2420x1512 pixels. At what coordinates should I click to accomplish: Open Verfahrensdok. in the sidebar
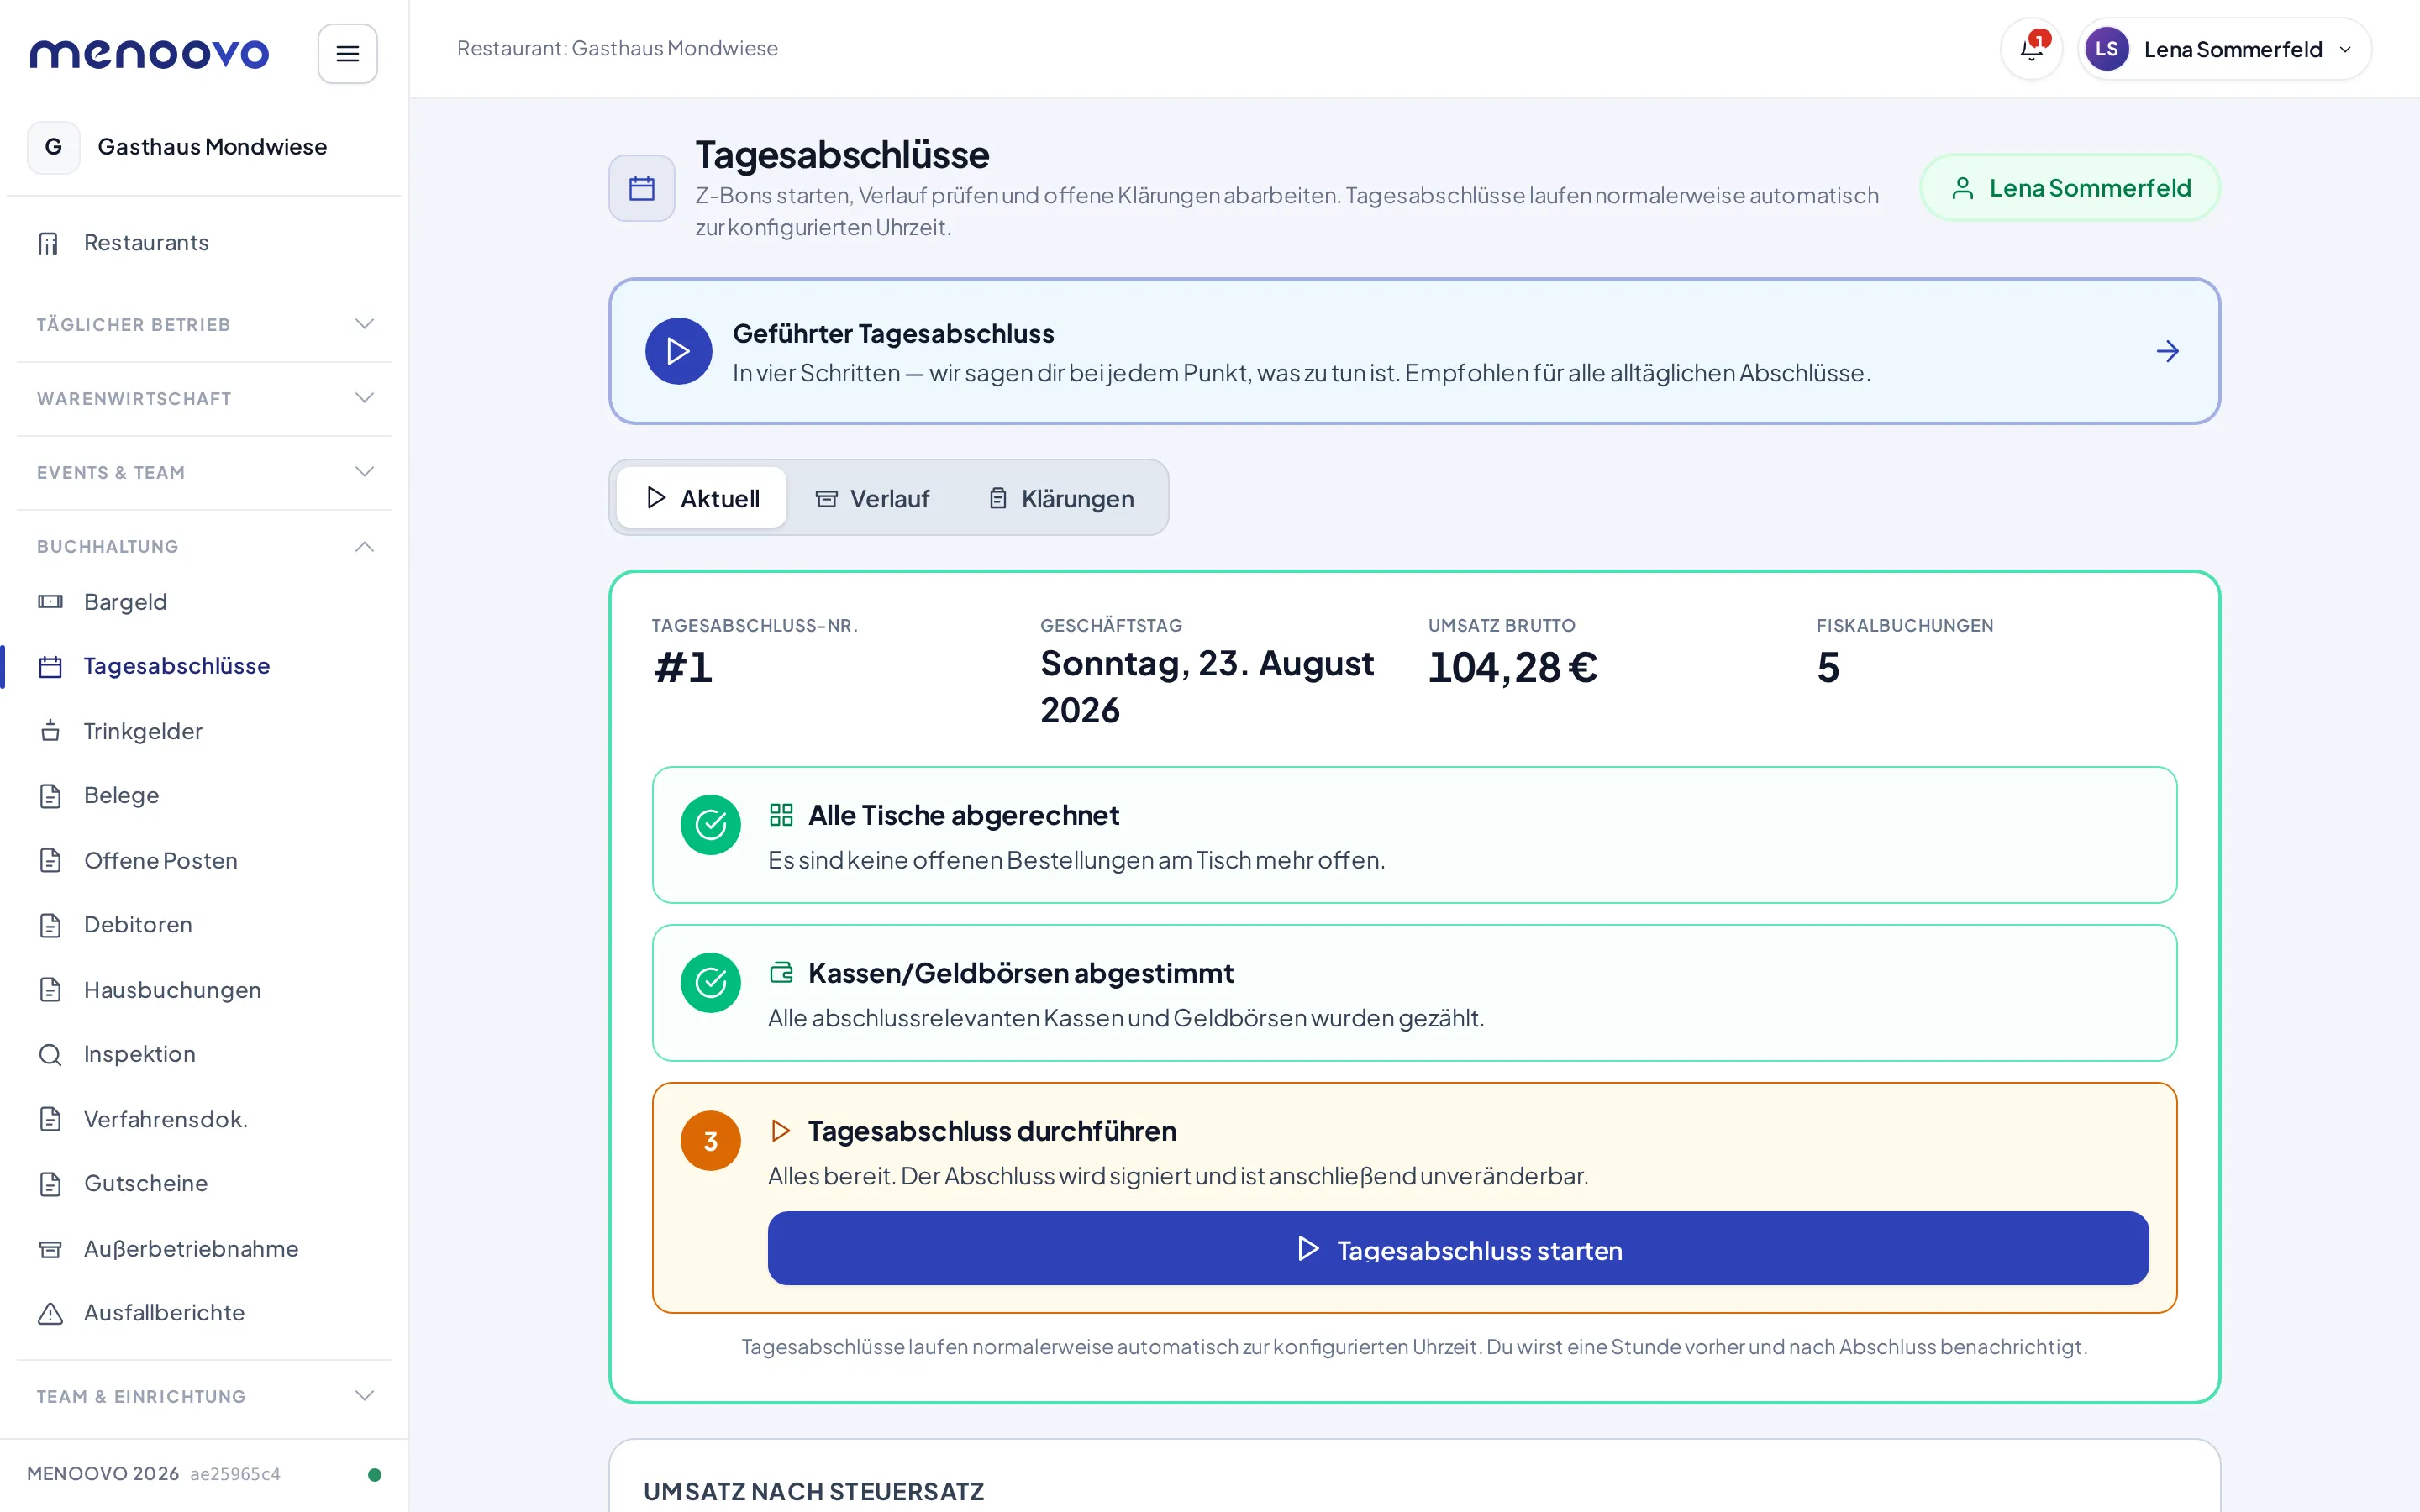point(204,1119)
